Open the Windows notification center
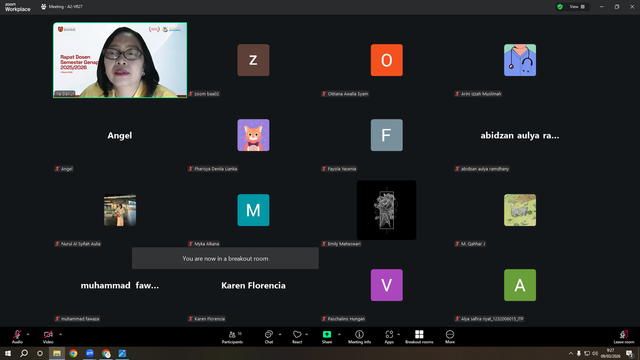 pyautogui.click(x=629, y=353)
